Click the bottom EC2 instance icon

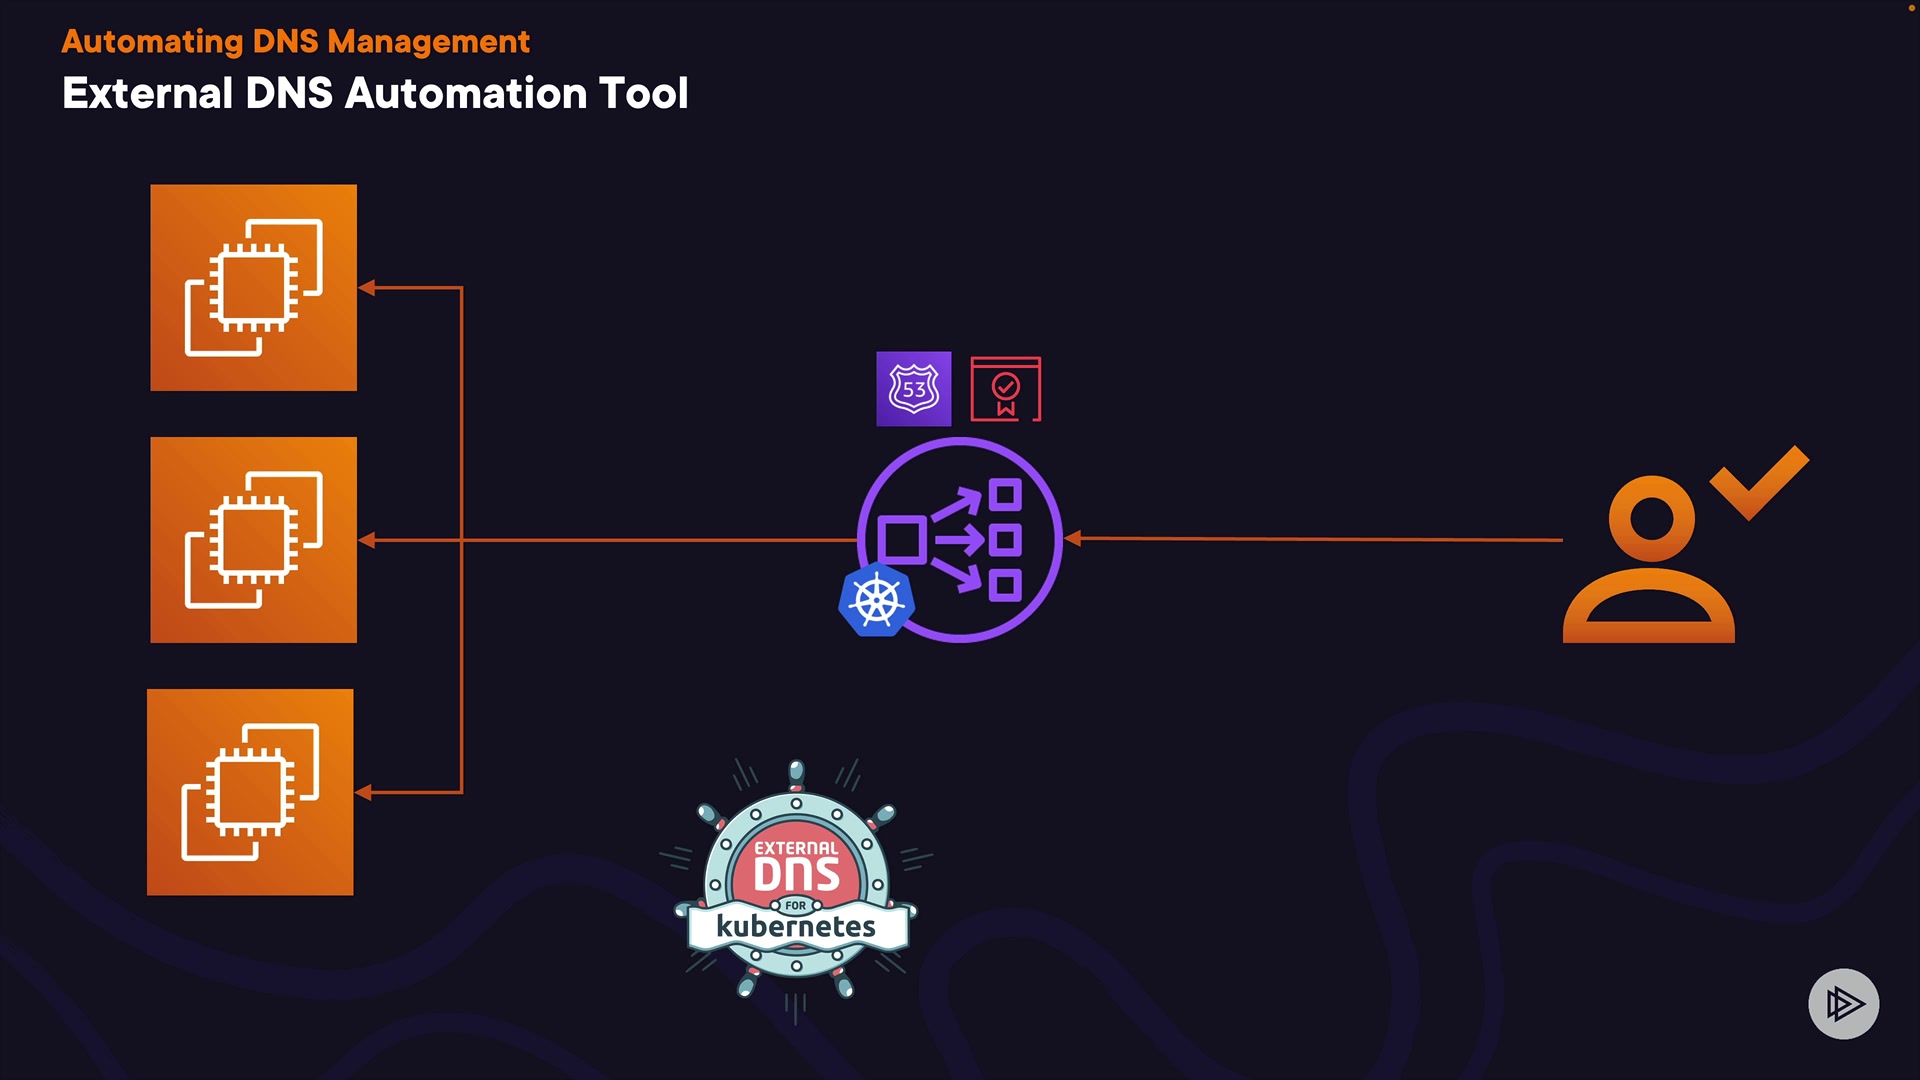tap(250, 792)
